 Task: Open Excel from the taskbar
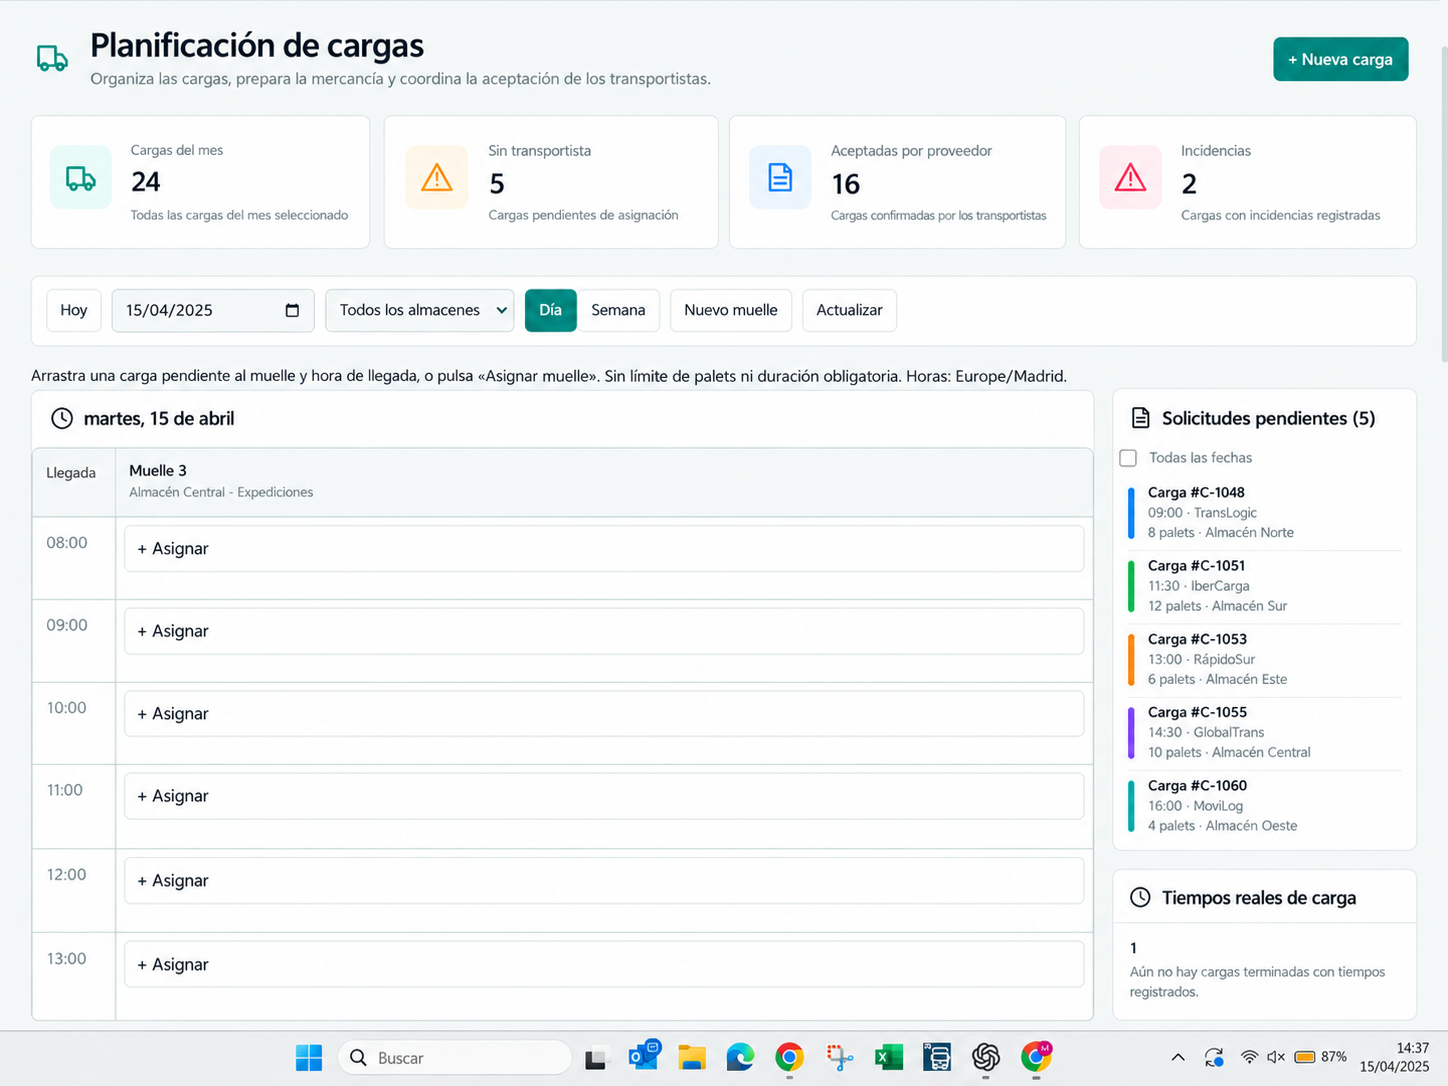coord(888,1057)
